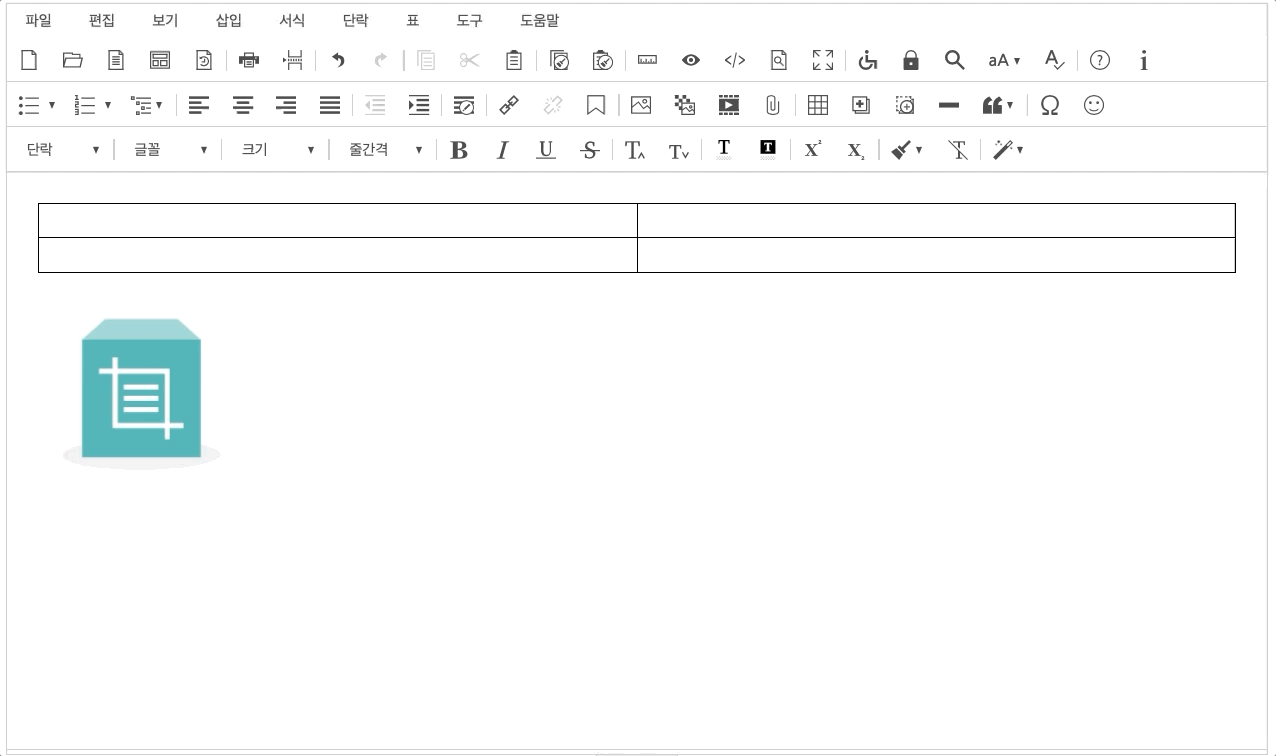The width and height of the screenshot is (1276, 756).
Task: Open the special characters Omega icon
Action: coord(1049,105)
